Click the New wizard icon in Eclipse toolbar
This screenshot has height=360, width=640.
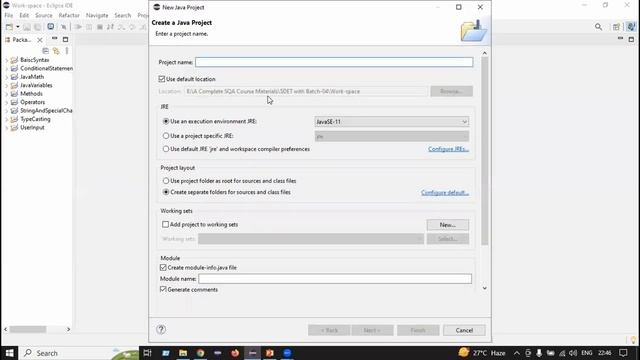(9, 27)
